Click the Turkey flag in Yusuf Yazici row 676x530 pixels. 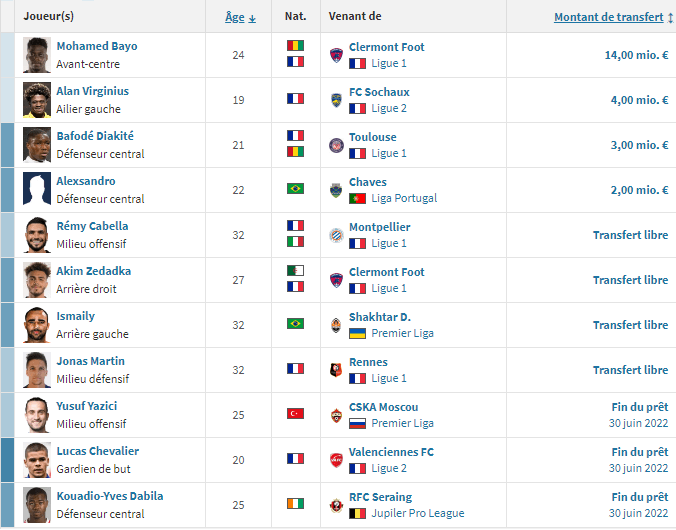(295, 414)
